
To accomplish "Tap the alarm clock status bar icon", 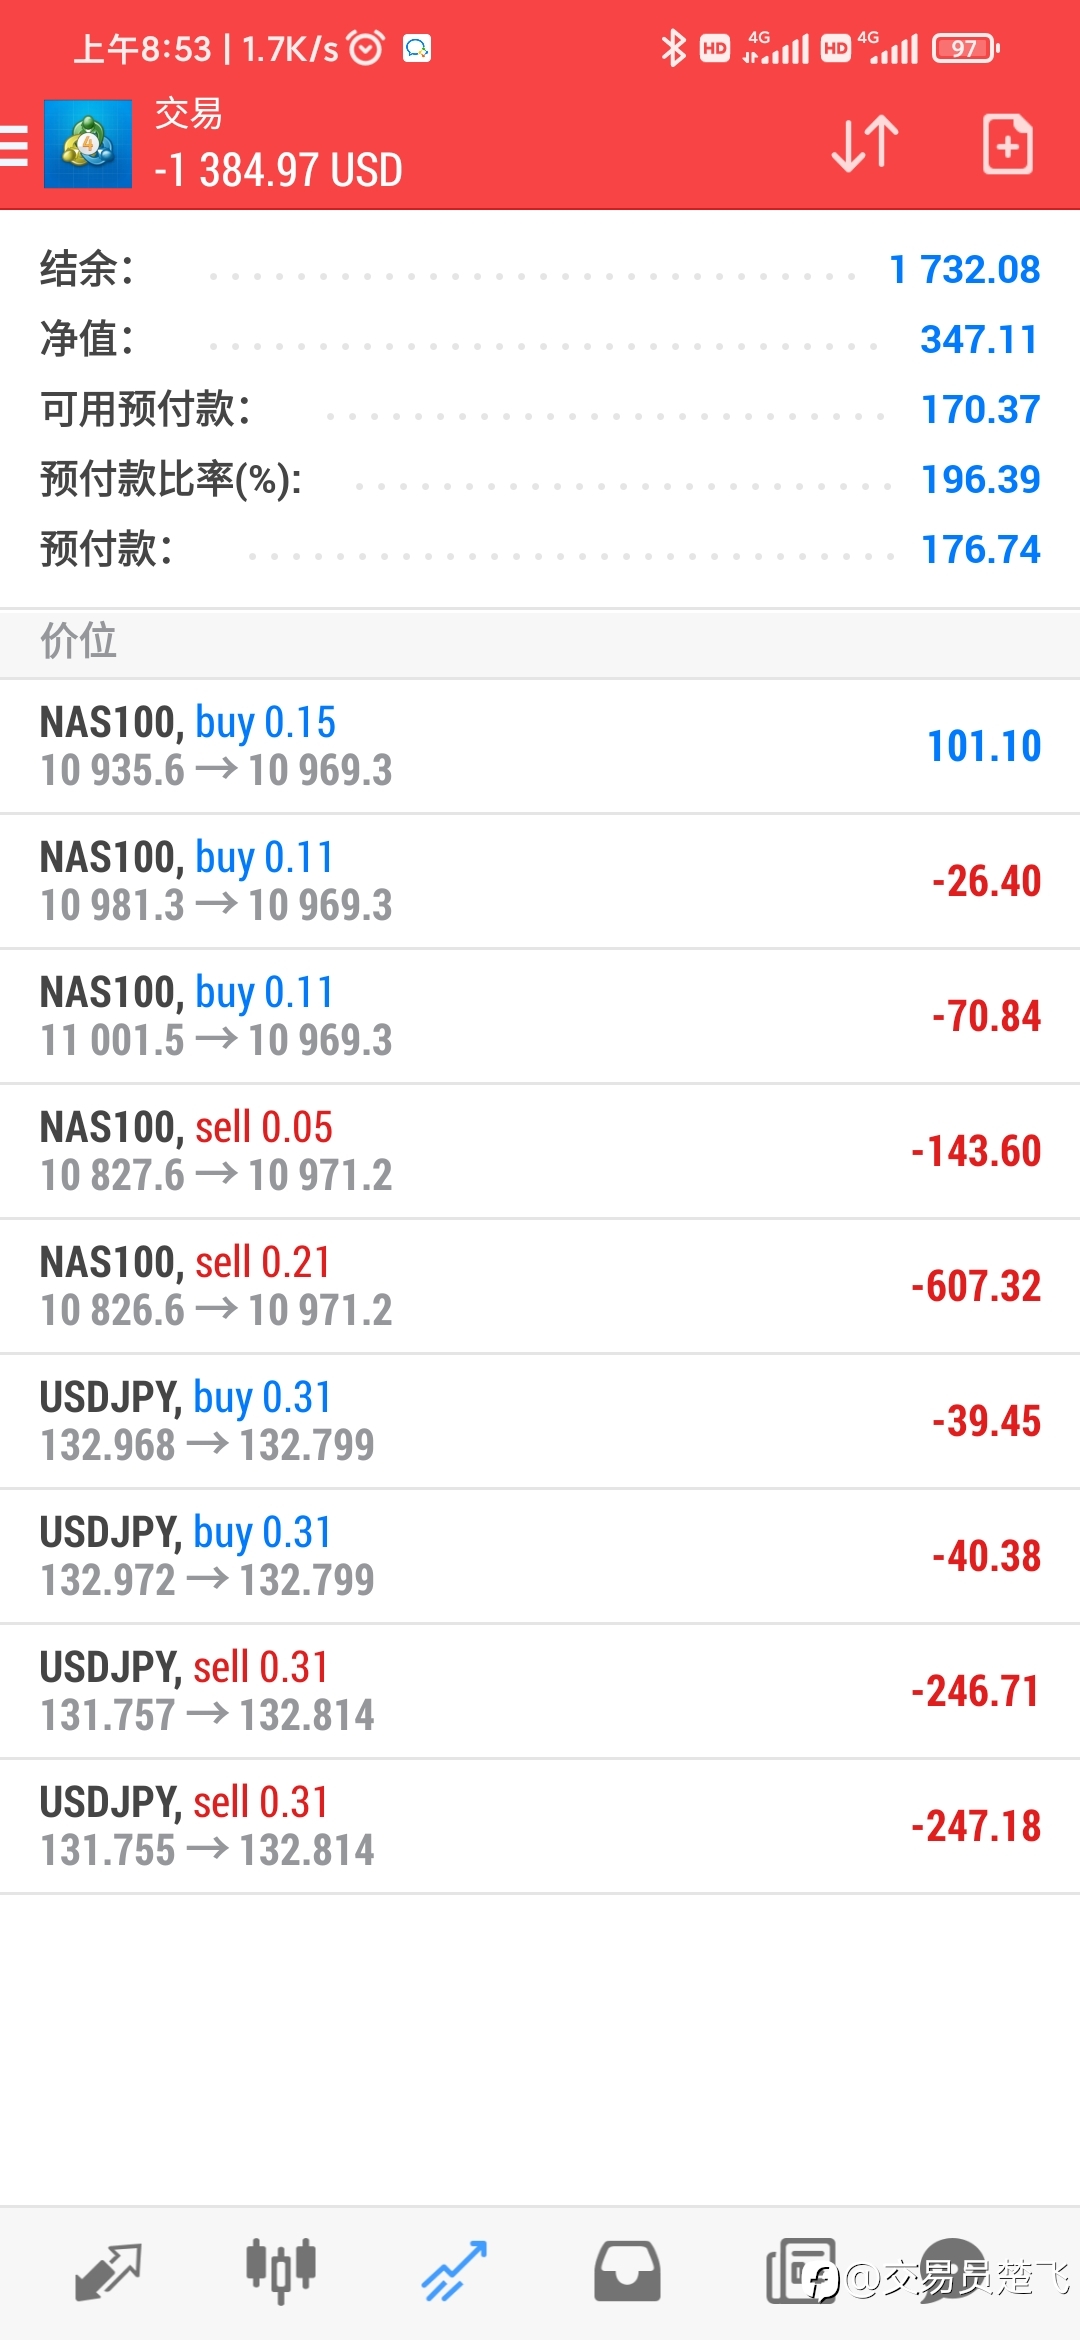I will coord(365,47).
